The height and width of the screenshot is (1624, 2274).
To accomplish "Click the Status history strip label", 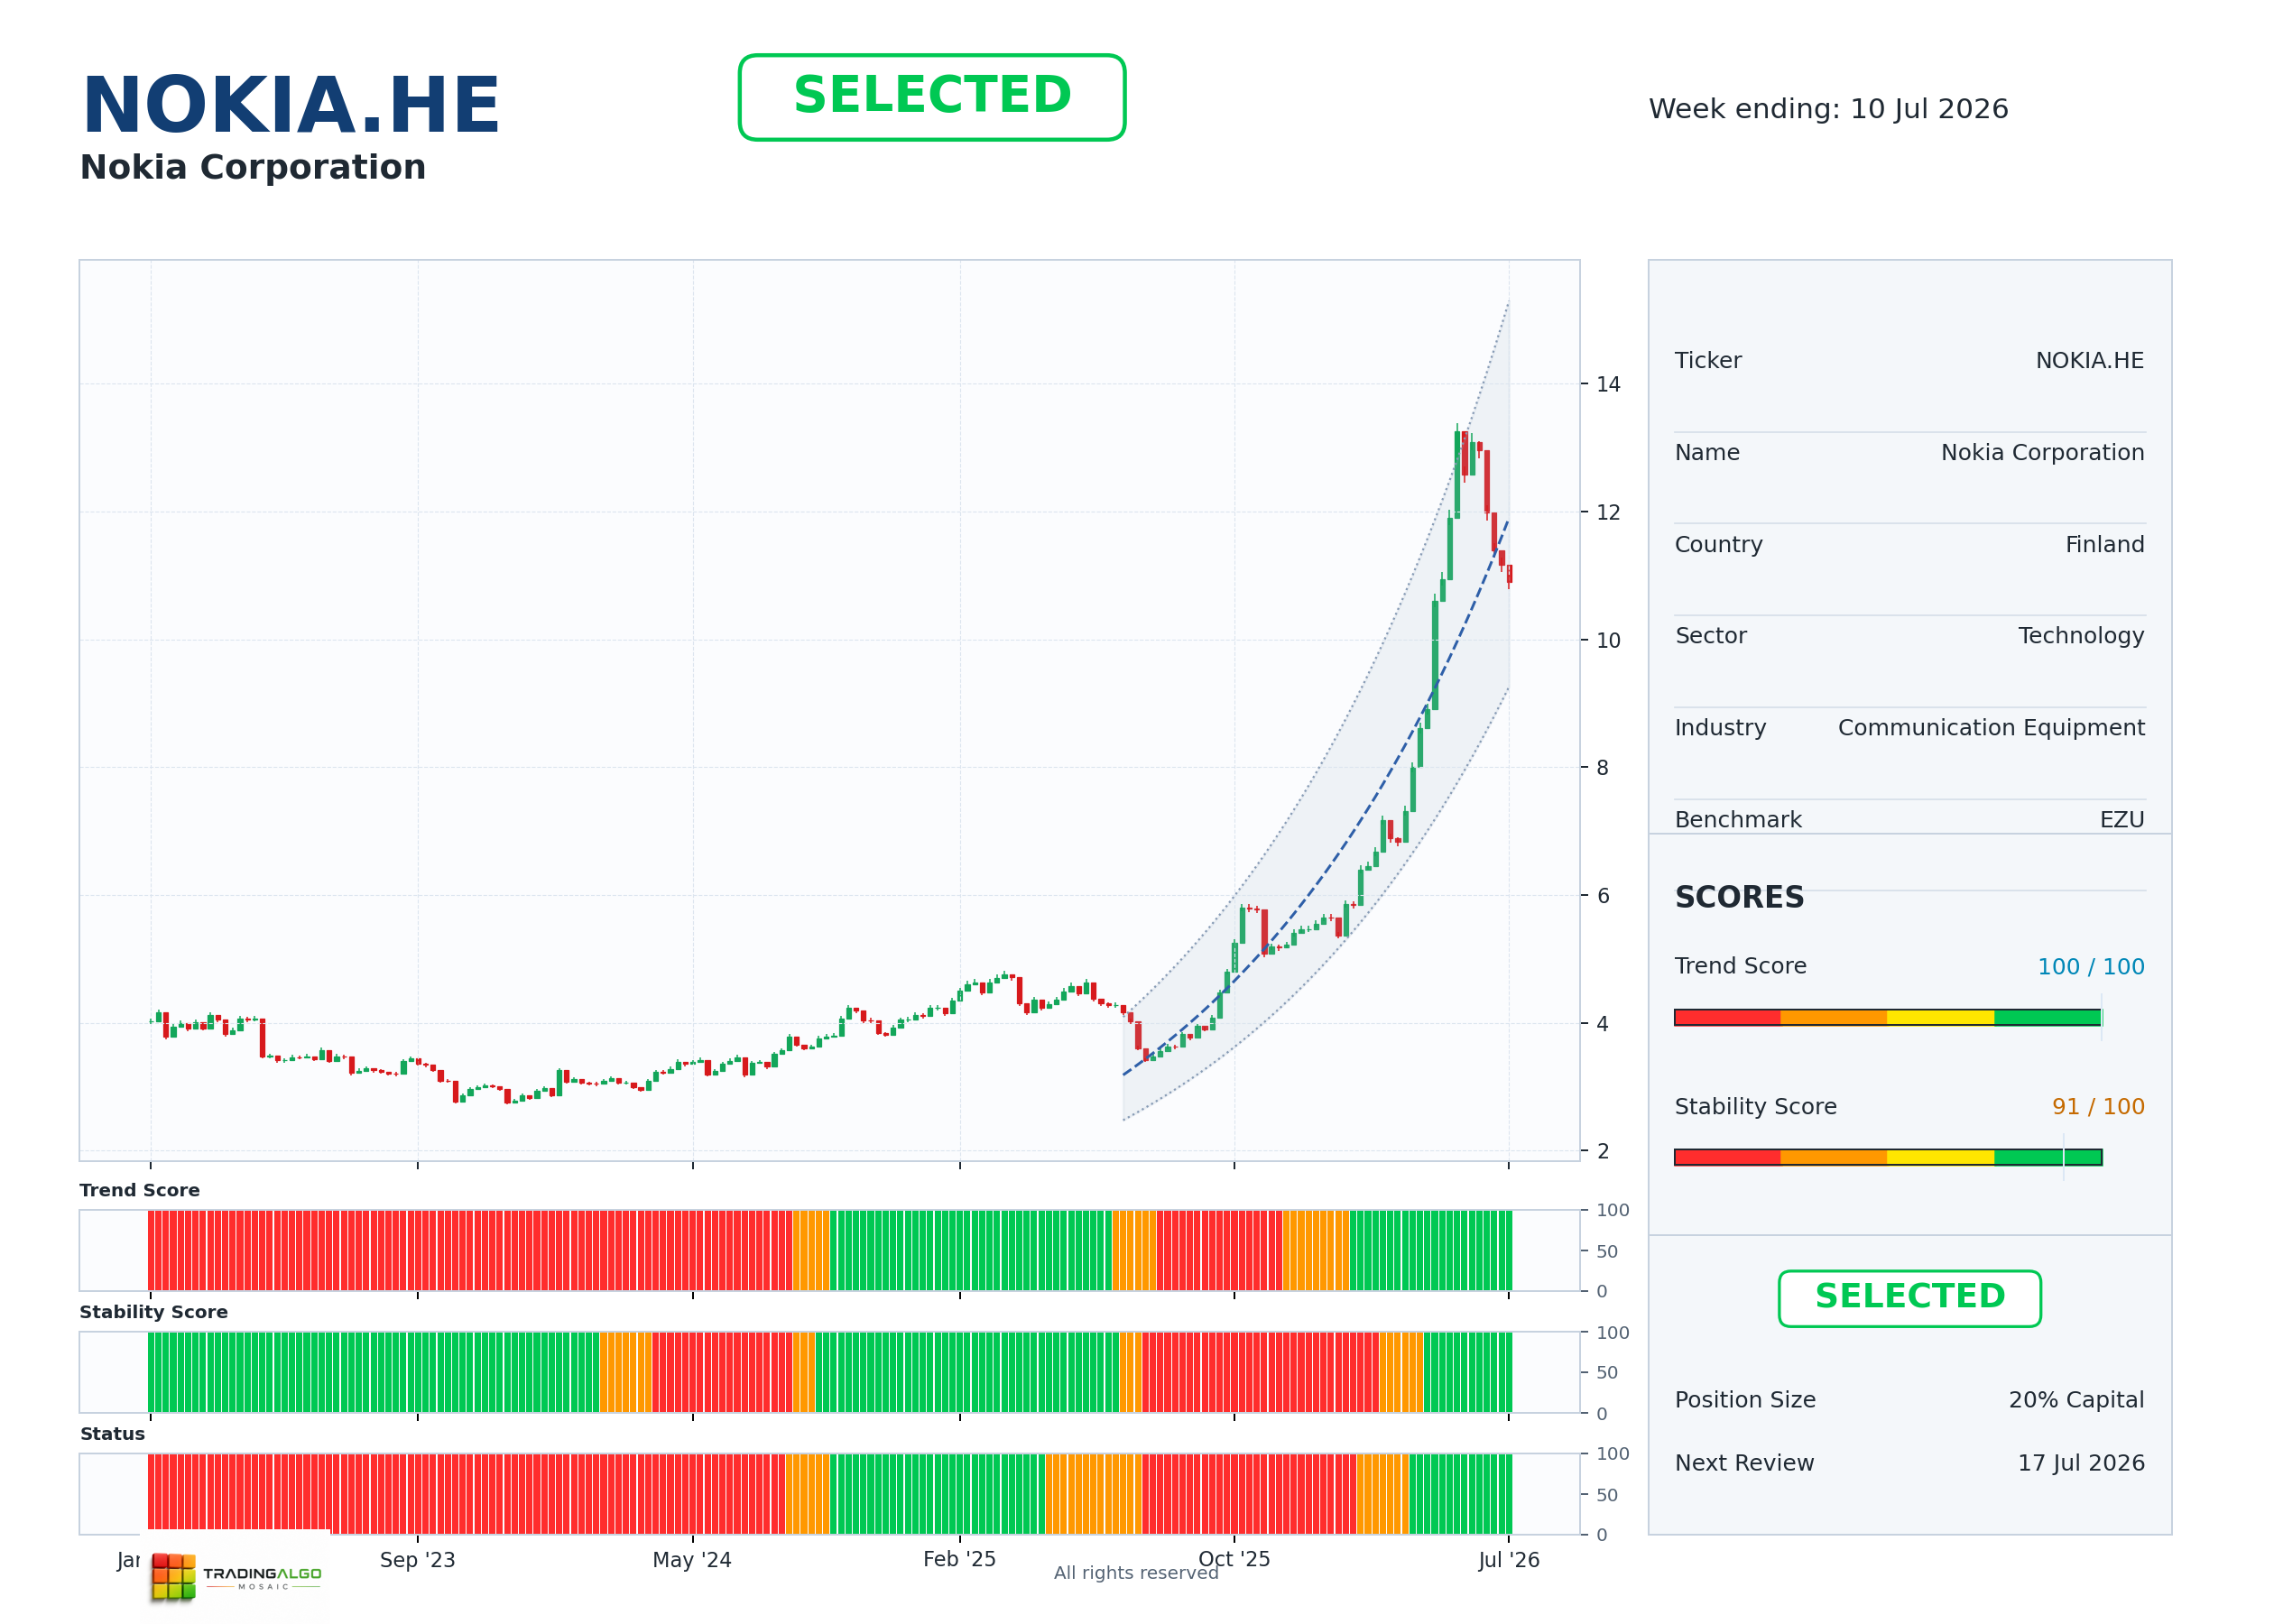I will [113, 1434].
